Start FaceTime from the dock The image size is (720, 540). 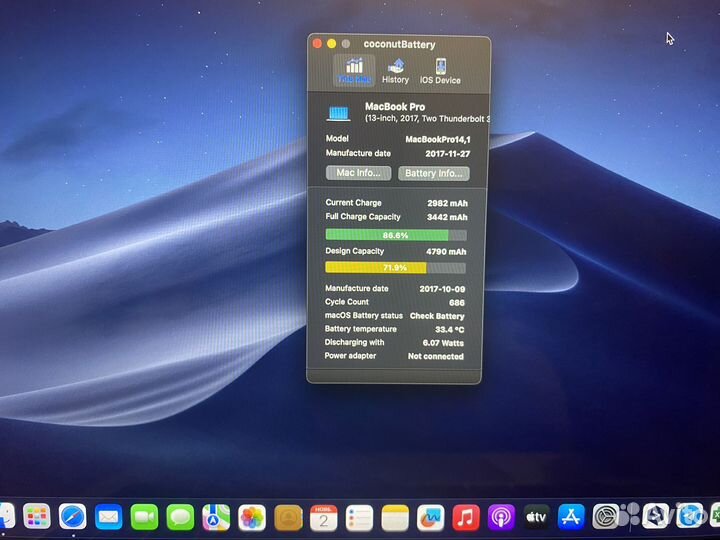(144, 517)
